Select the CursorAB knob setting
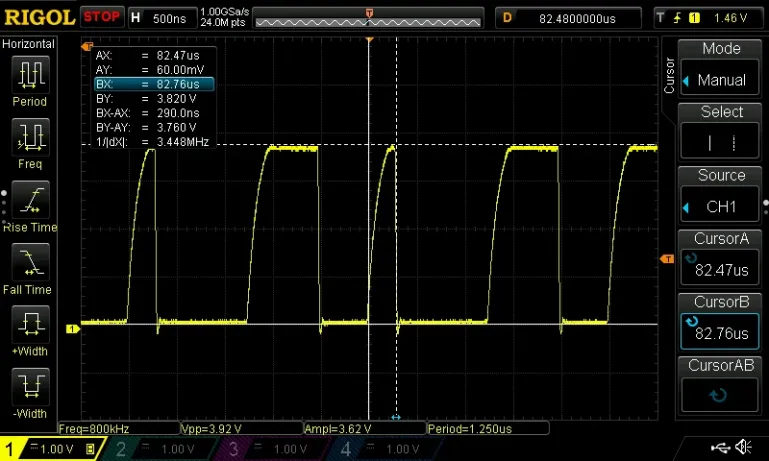The width and height of the screenshot is (769, 461). pos(719,394)
